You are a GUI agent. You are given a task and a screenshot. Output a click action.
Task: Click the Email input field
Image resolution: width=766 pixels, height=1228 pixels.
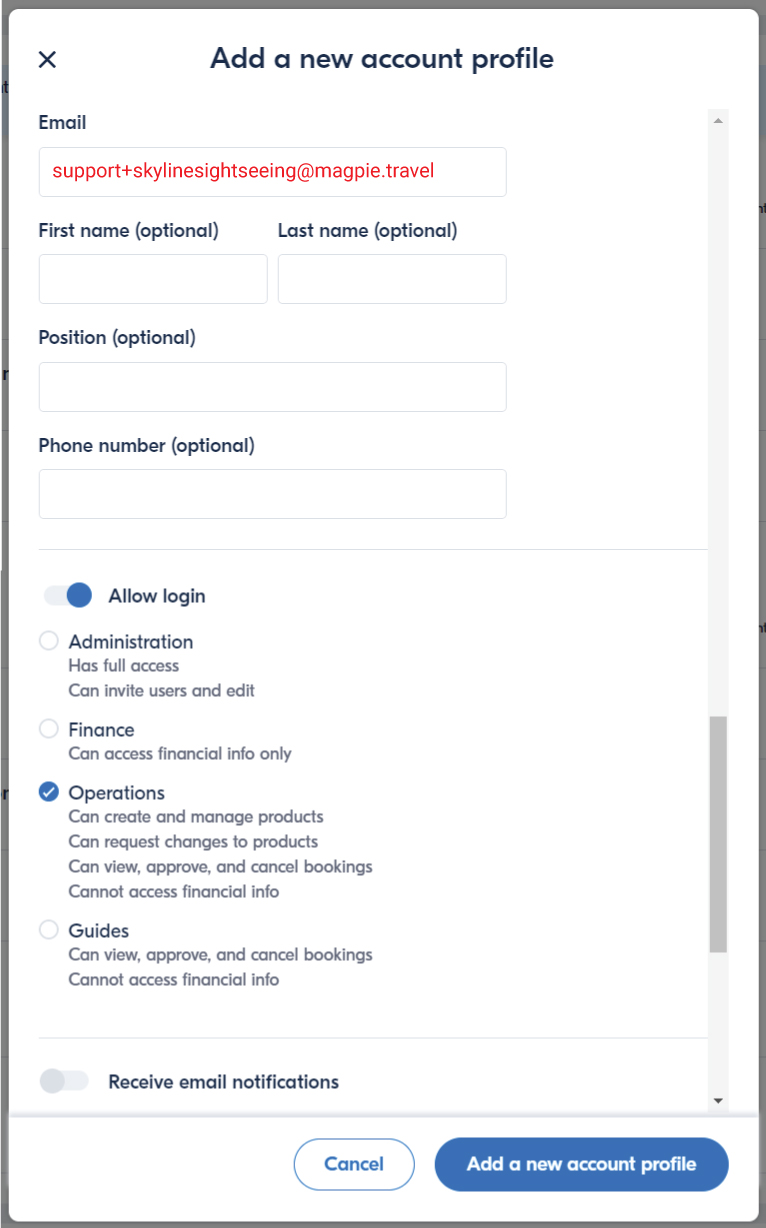[272, 172]
